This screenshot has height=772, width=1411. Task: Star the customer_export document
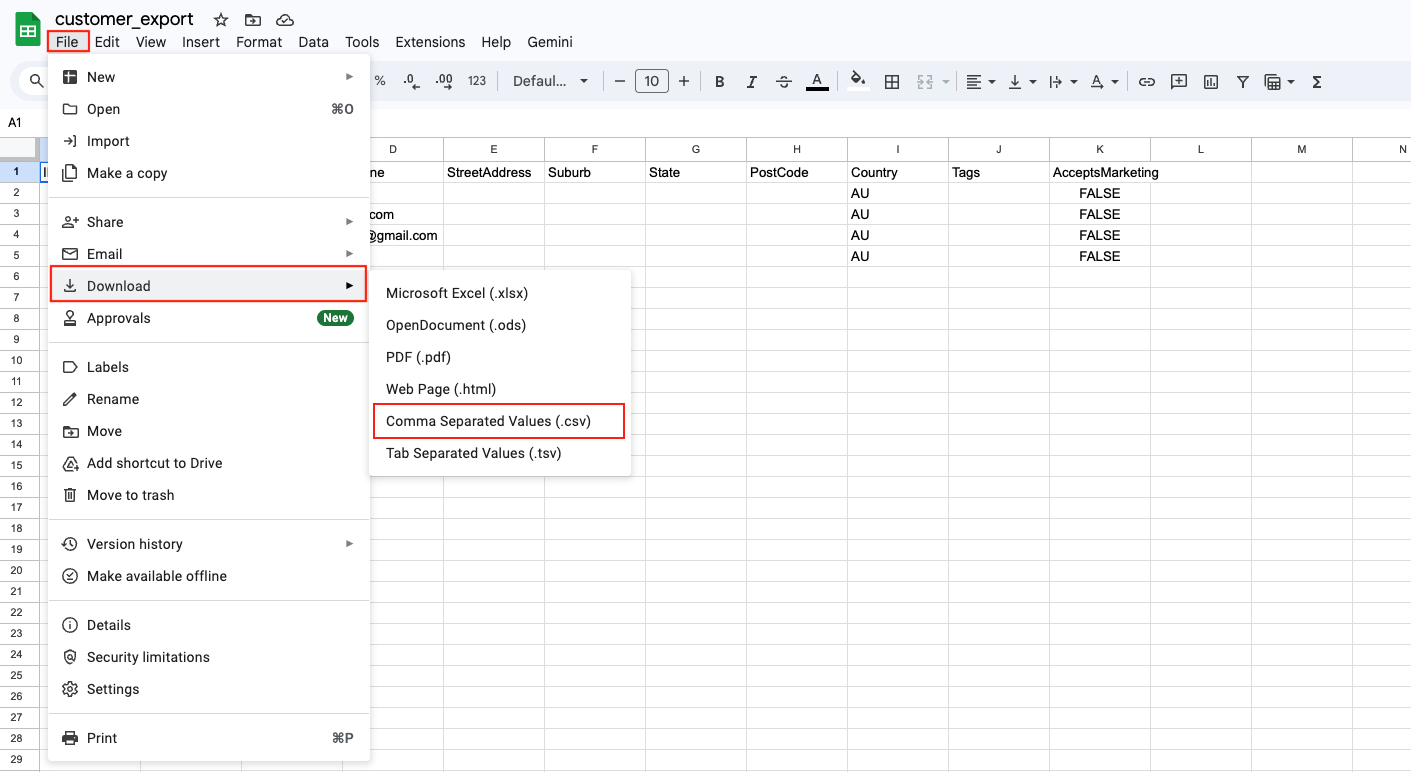[x=221, y=20]
